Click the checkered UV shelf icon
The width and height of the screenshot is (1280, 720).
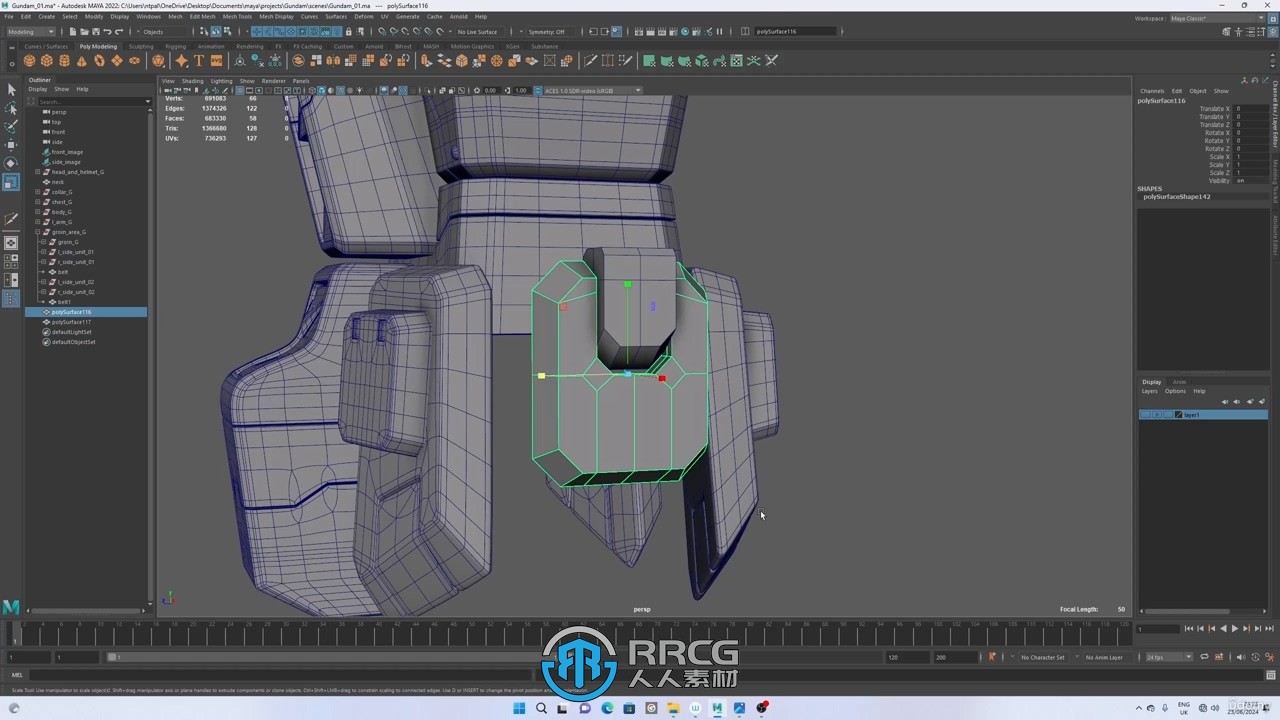[x=737, y=61]
